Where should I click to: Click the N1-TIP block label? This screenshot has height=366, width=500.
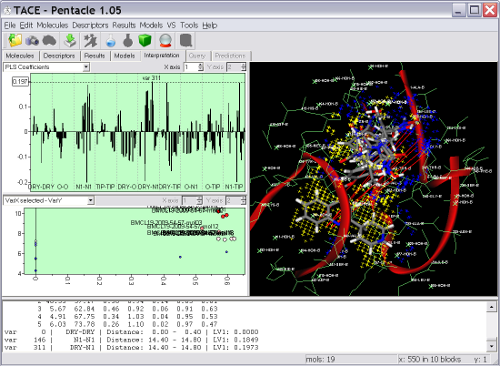click(x=234, y=187)
